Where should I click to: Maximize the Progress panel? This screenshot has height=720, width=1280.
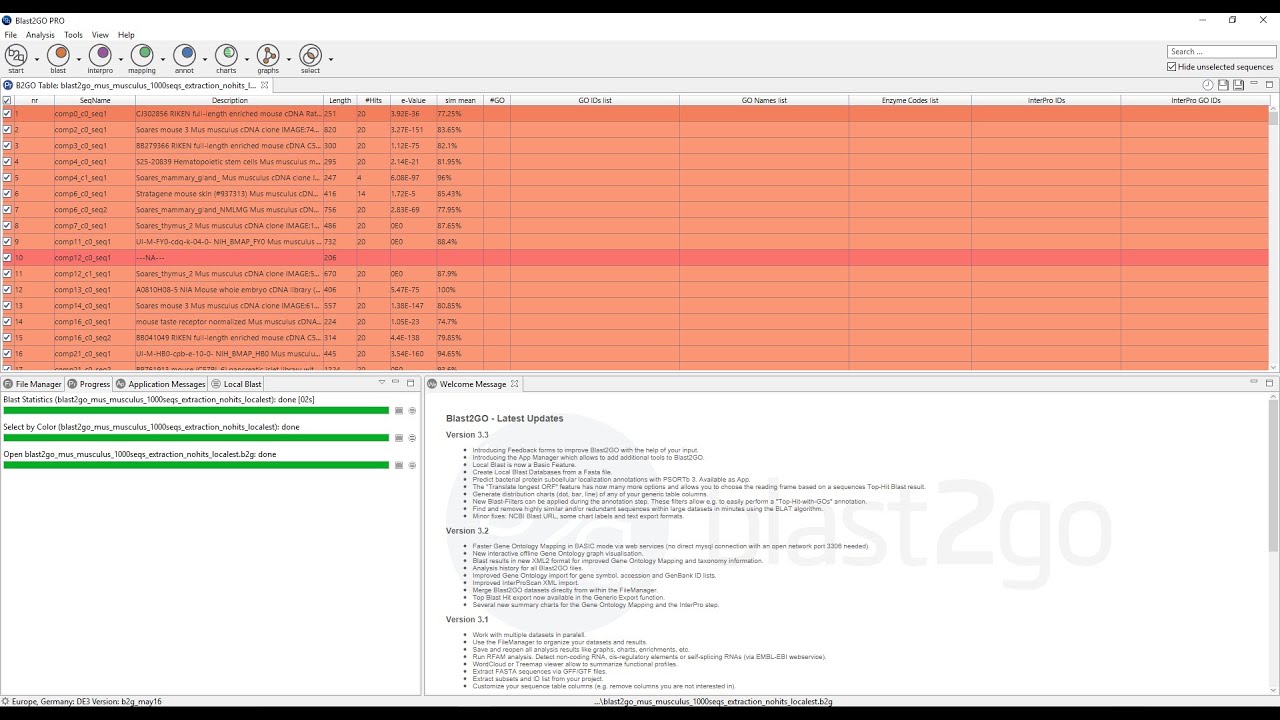[x=410, y=383]
